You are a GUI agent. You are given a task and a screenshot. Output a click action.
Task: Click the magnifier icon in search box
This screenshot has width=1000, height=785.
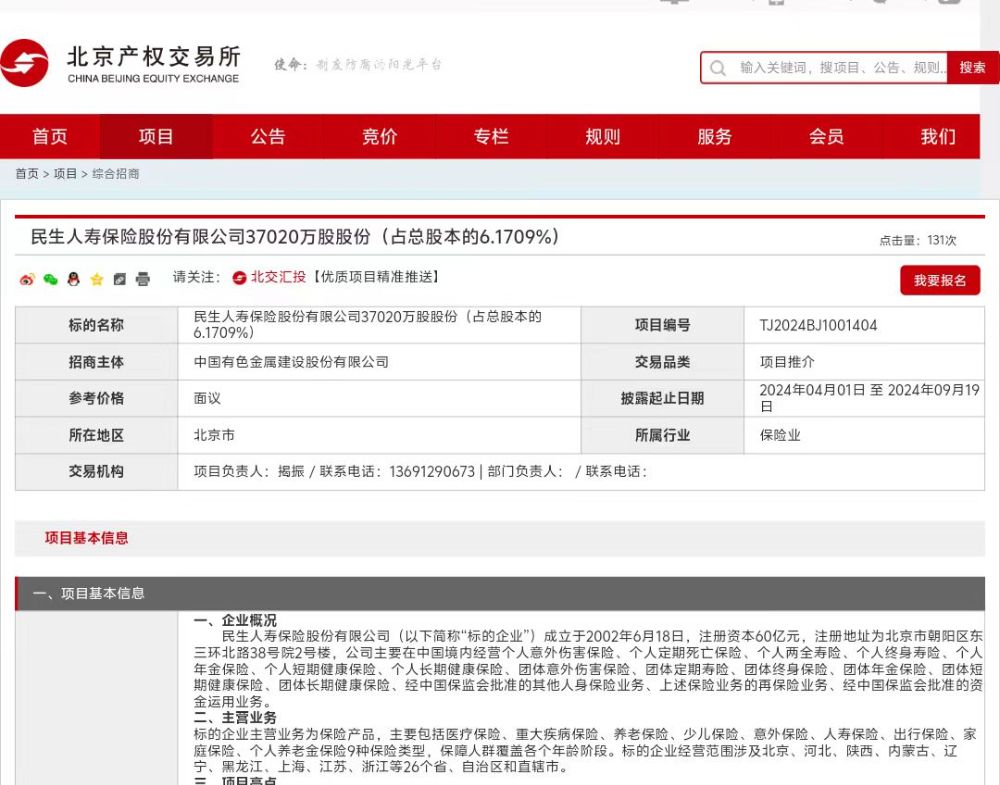pyautogui.click(x=717, y=68)
